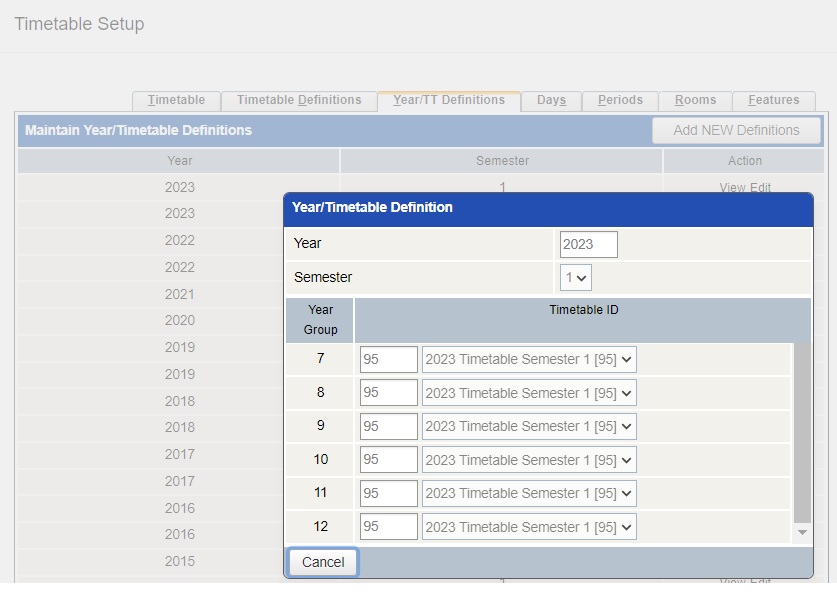This screenshot has width=837, height=595.
Task: Expand the Timetable ID dropdown for Year Group 11
Action: click(x=529, y=493)
